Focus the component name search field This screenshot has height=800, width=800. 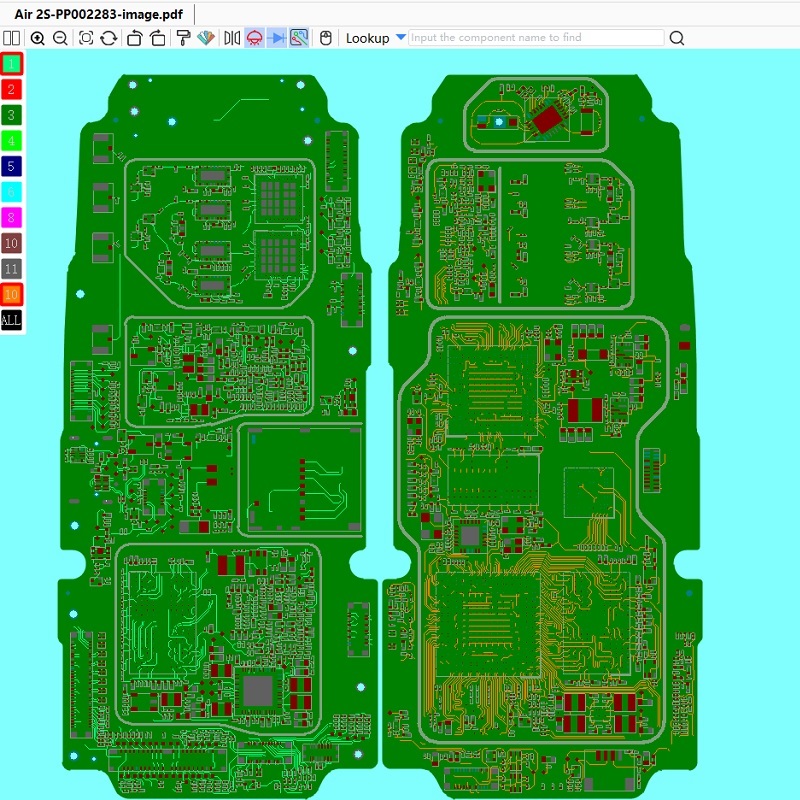pyautogui.click(x=536, y=38)
